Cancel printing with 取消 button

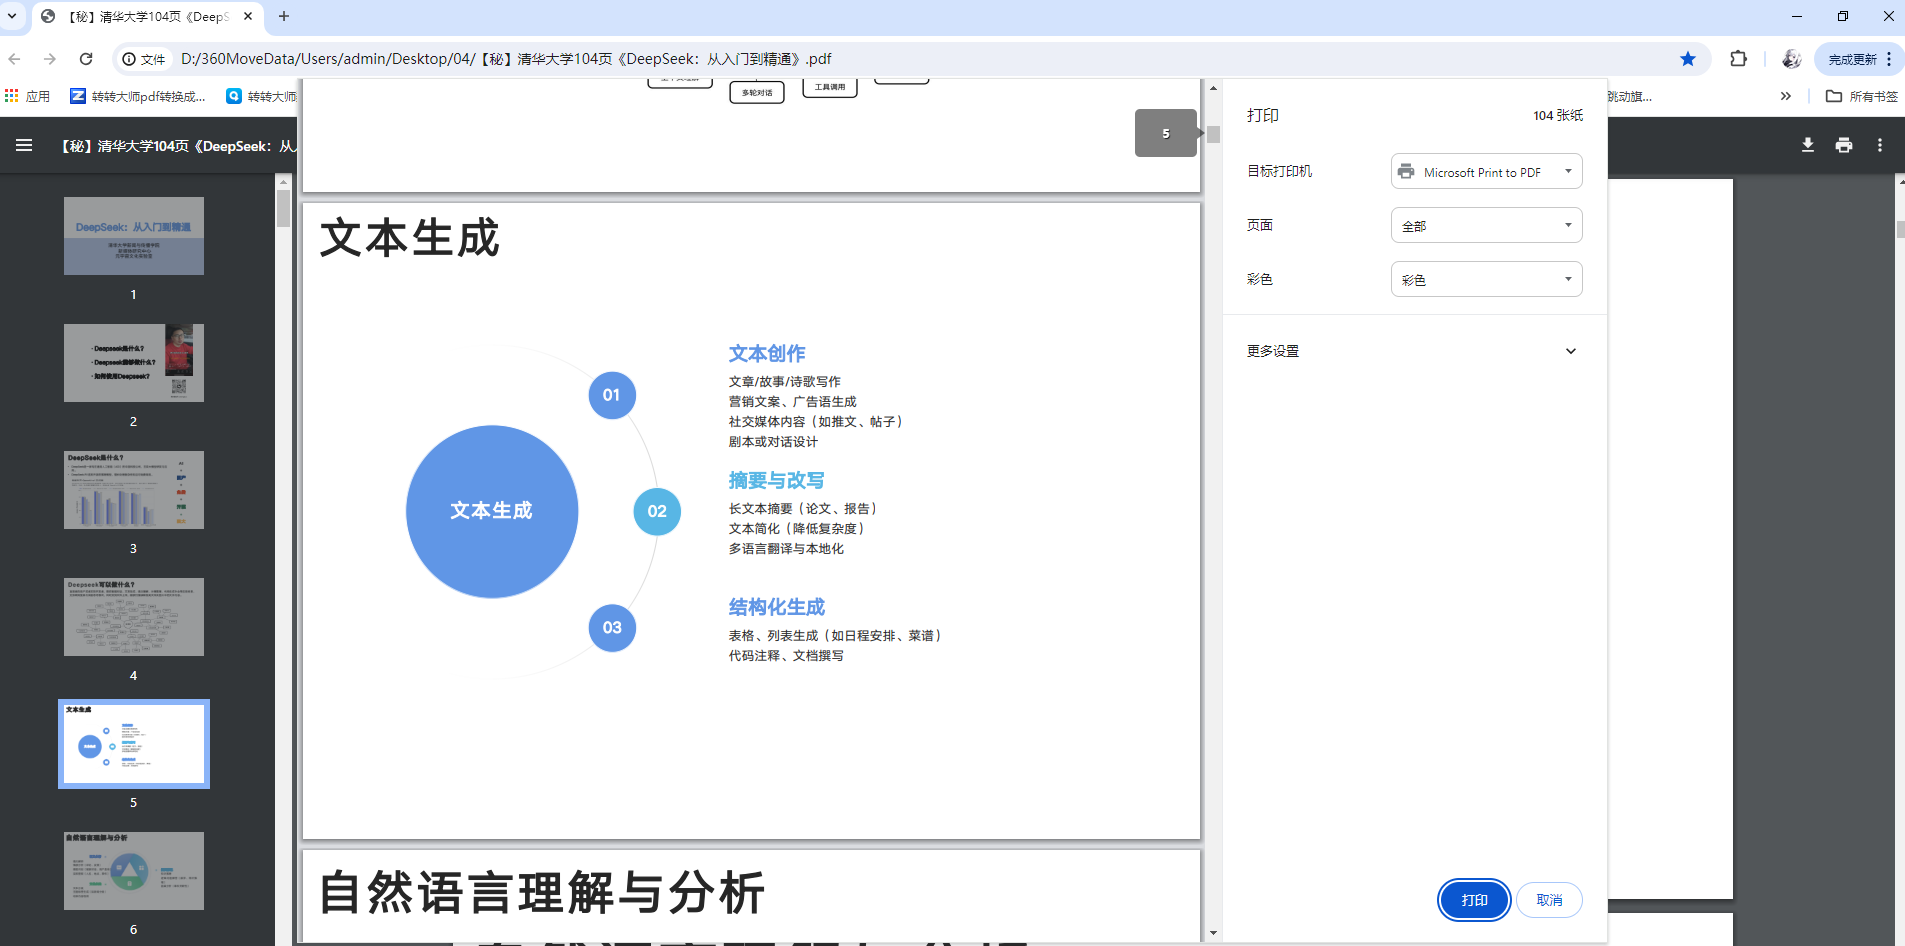tap(1549, 899)
